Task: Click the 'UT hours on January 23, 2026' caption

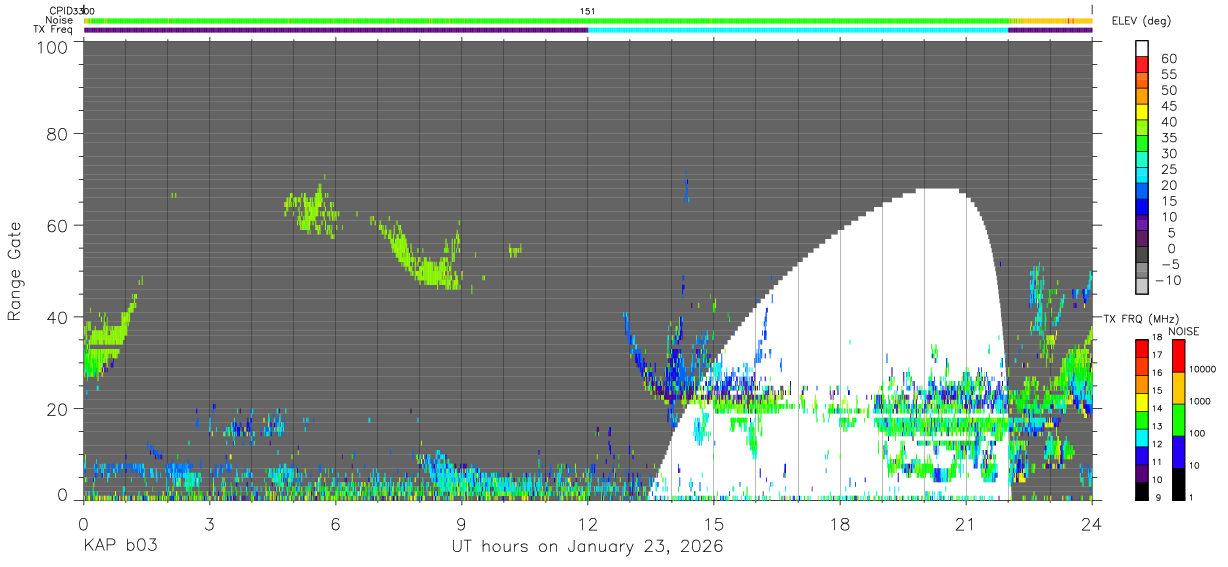Action: [x=587, y=546]
